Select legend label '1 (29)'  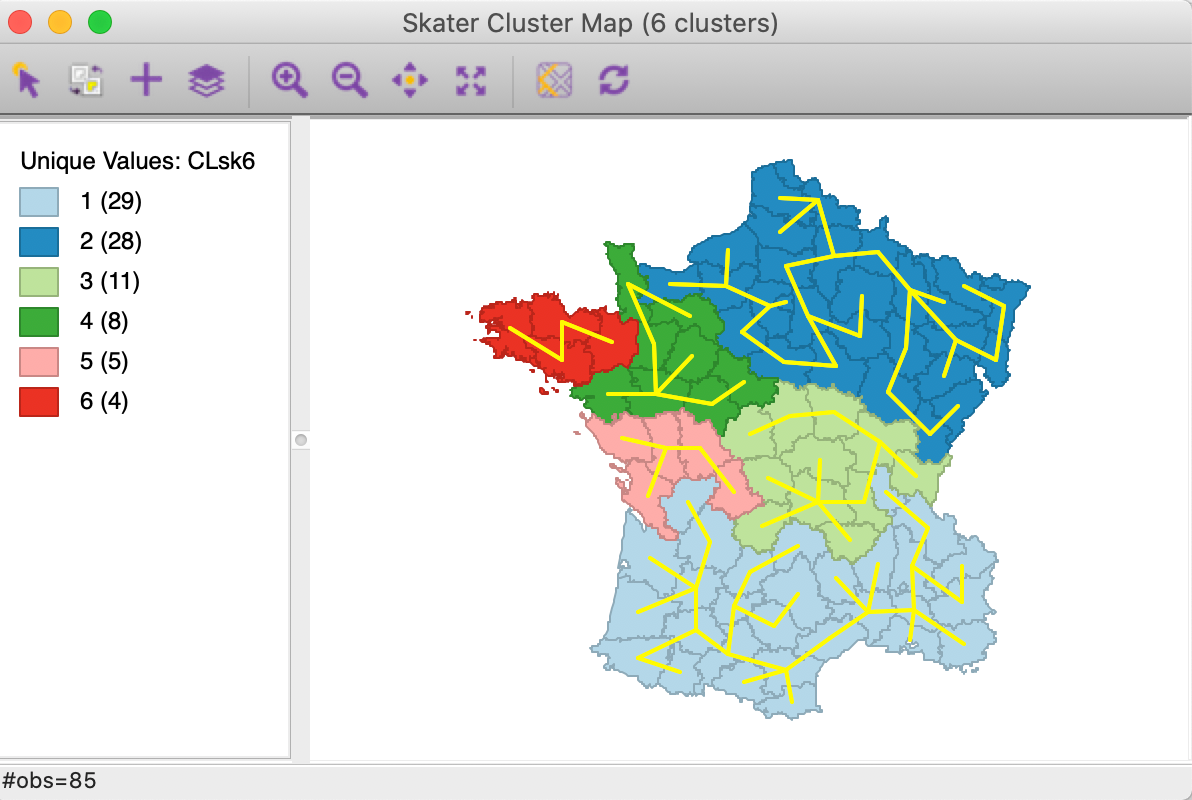(x=111, y=202)
